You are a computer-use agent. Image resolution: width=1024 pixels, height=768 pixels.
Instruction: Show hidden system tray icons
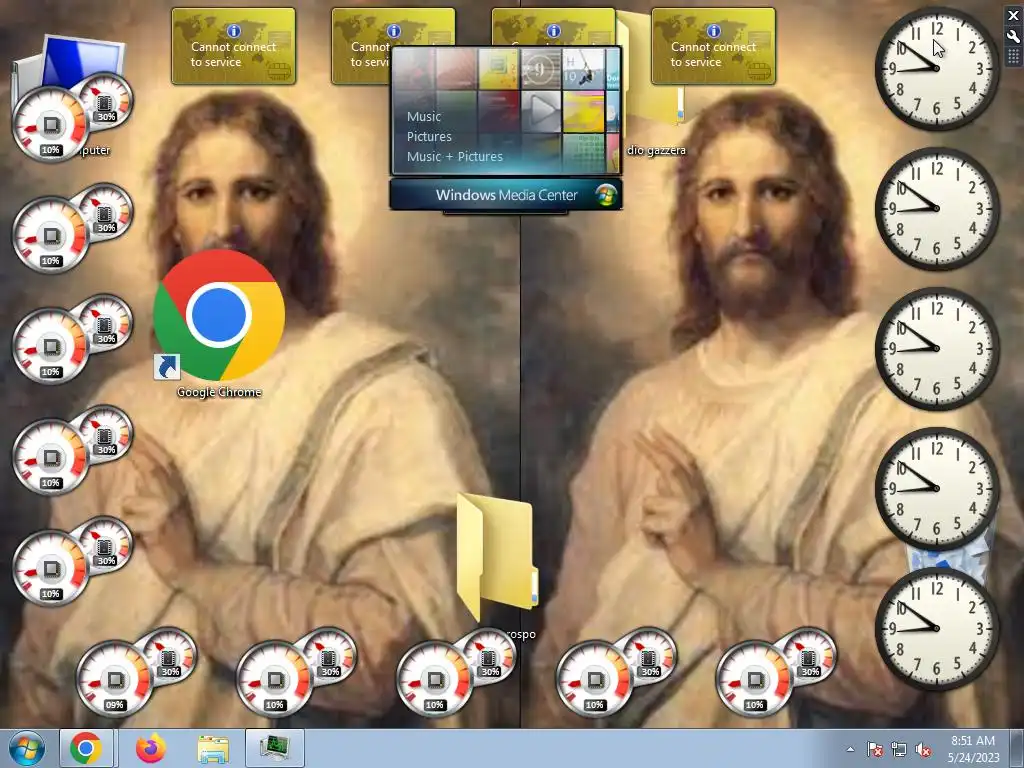[850, 750]
